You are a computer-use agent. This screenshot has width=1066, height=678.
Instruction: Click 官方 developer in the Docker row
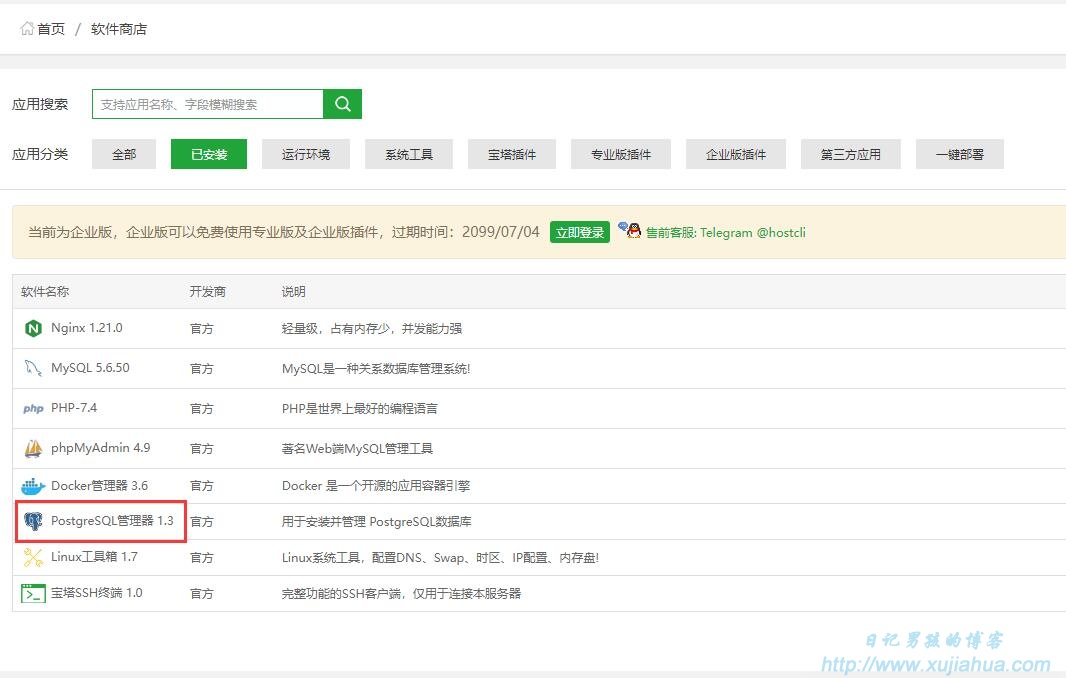point(201,486)
